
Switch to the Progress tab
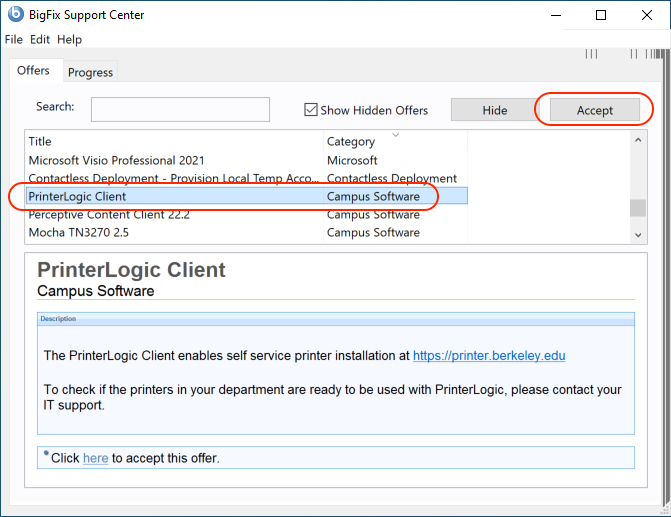(x=91, y=72)
